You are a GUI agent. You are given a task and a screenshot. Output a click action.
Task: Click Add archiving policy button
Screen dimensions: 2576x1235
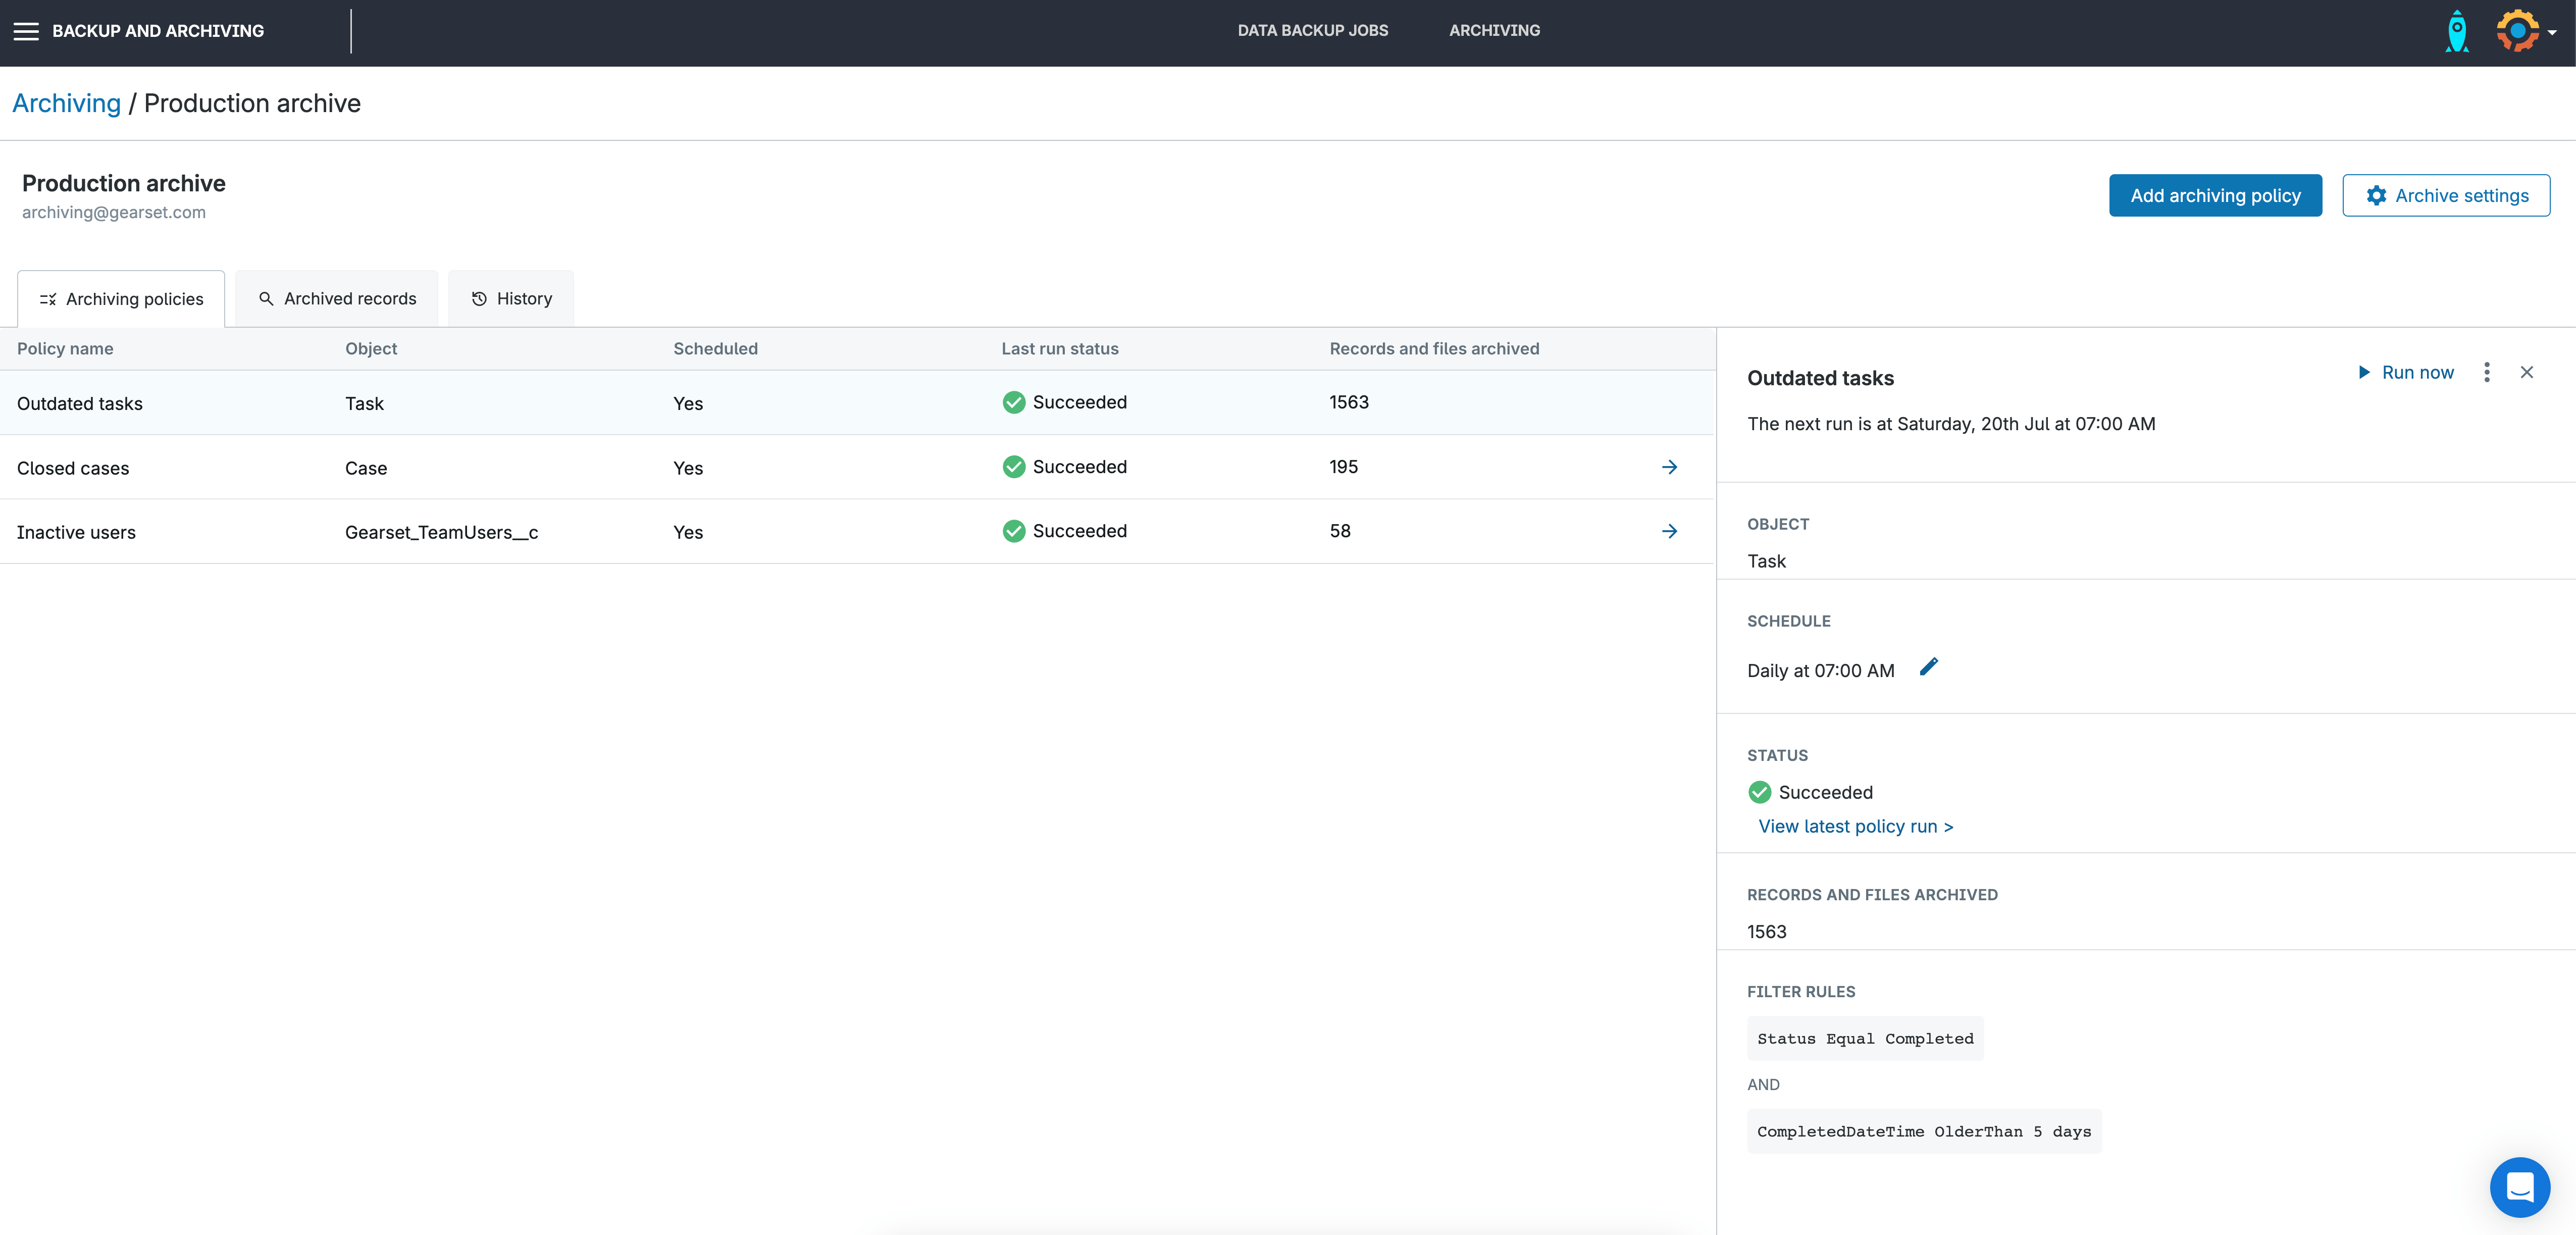[2215, 195]
